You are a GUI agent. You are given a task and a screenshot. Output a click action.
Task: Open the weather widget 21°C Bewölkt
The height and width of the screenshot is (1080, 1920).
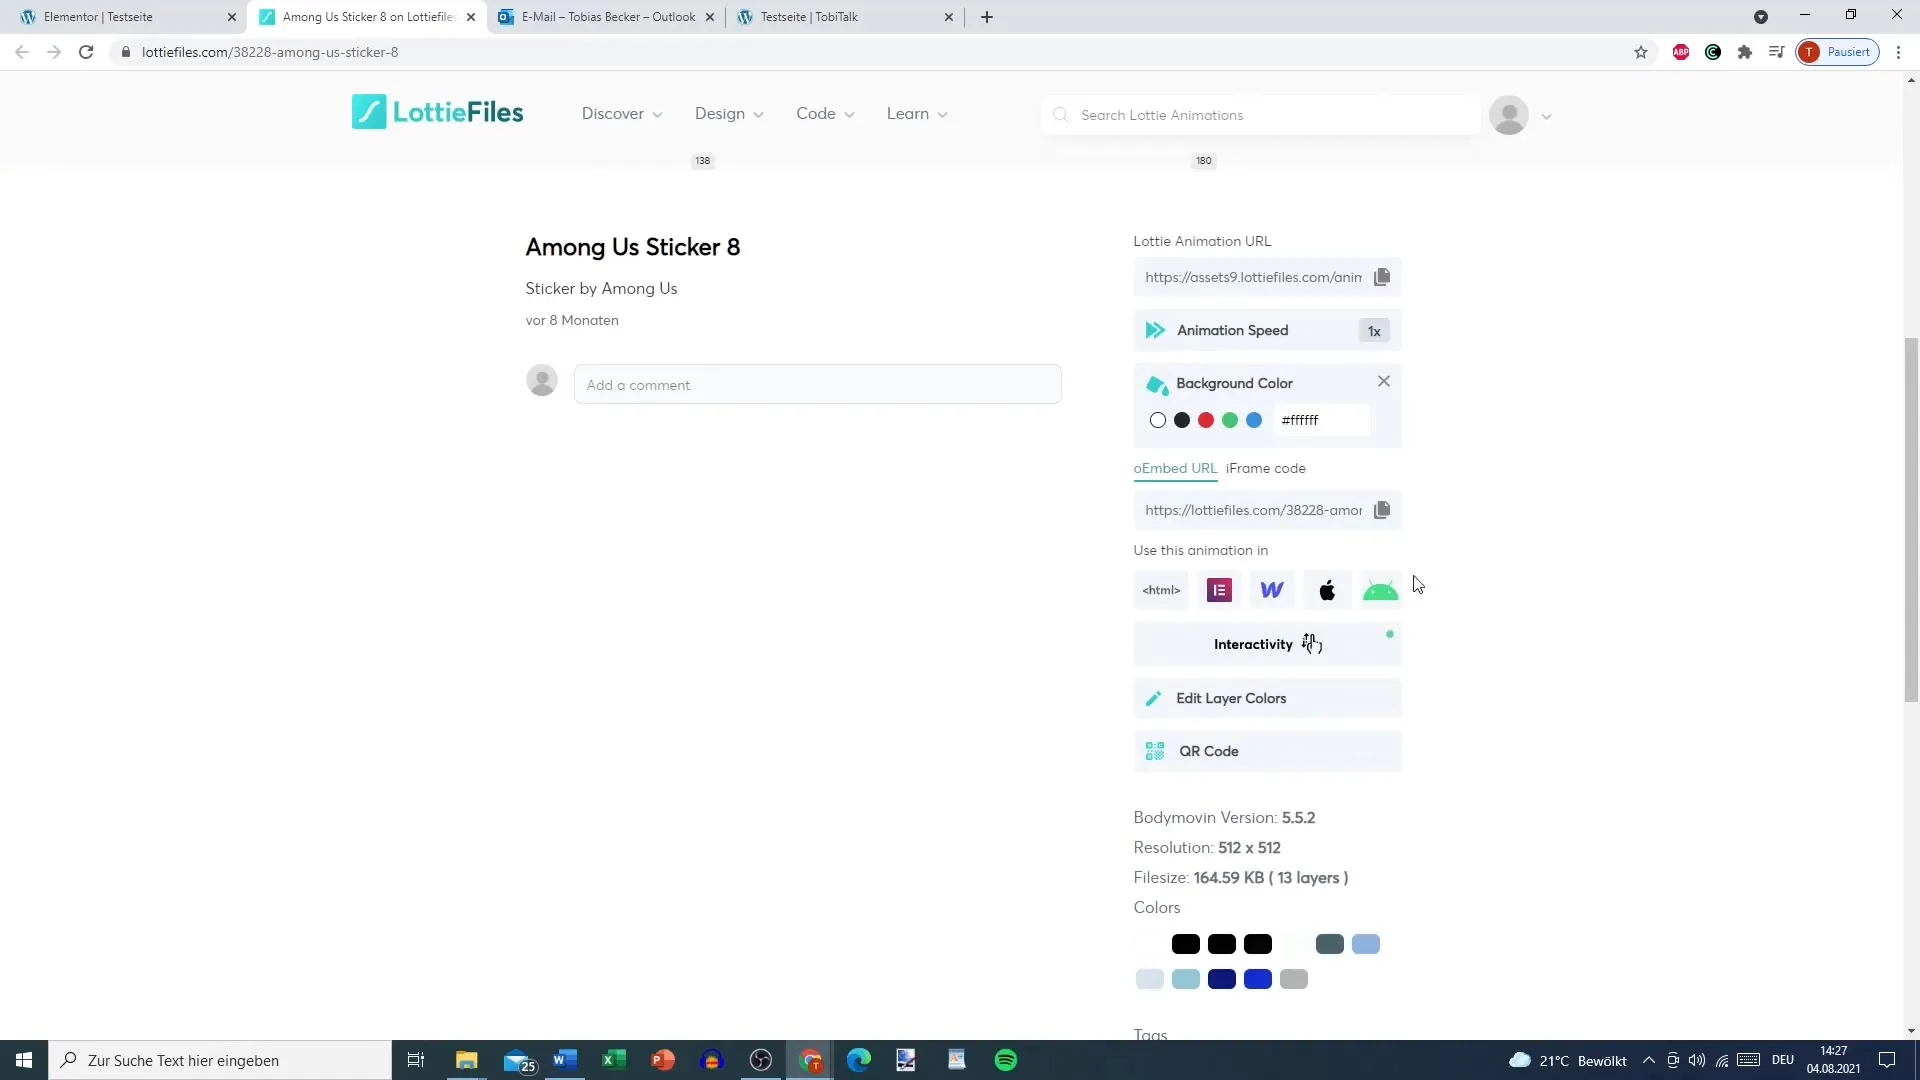pos(1568,1060)
